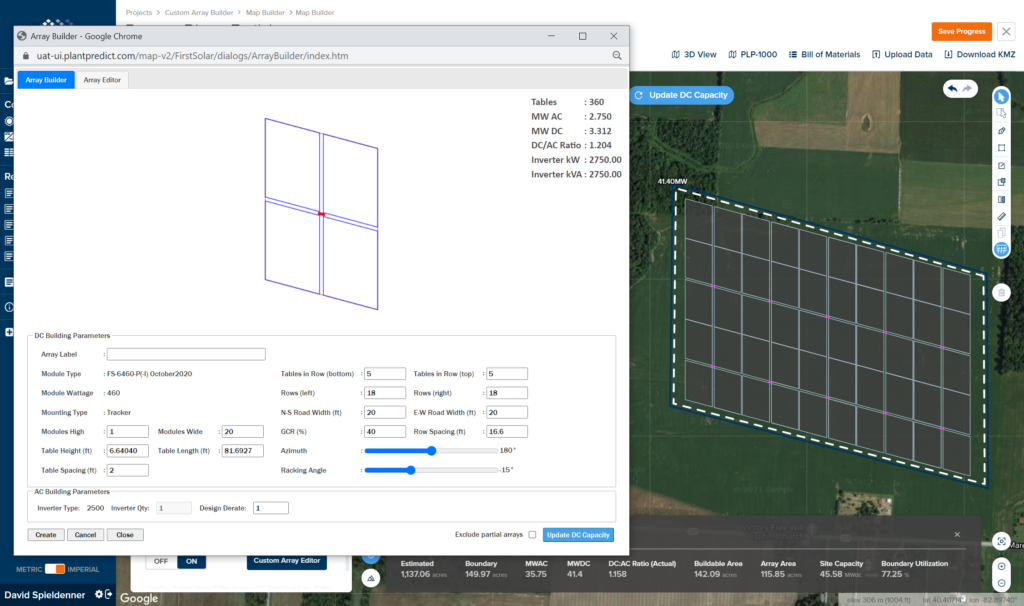This screenshot has height=606, width=1024.
Task: Close the statistics panel with X
Action: (957, 534)
